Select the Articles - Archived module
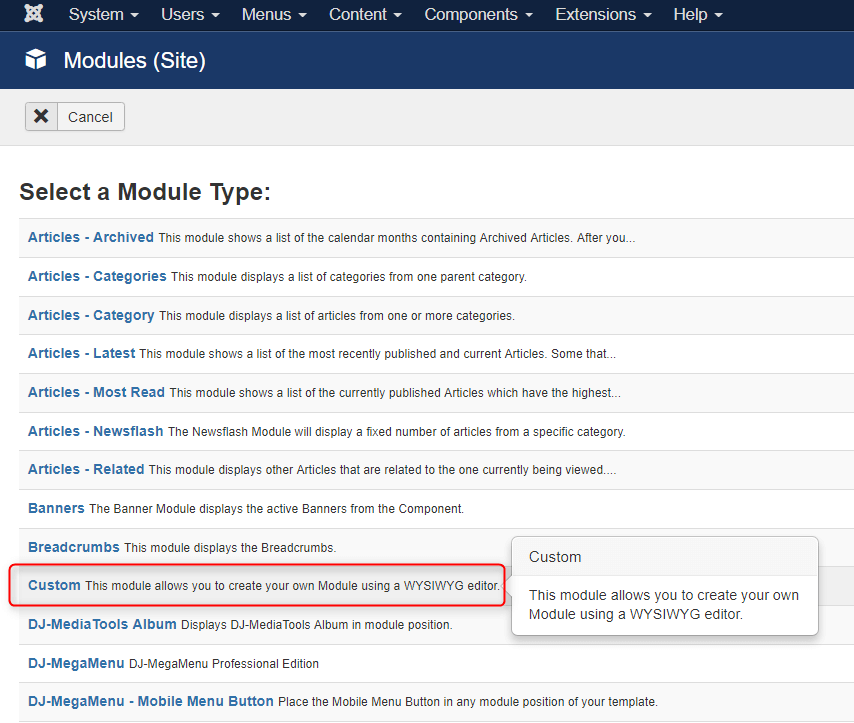854x723 pixels. (91, 238)
